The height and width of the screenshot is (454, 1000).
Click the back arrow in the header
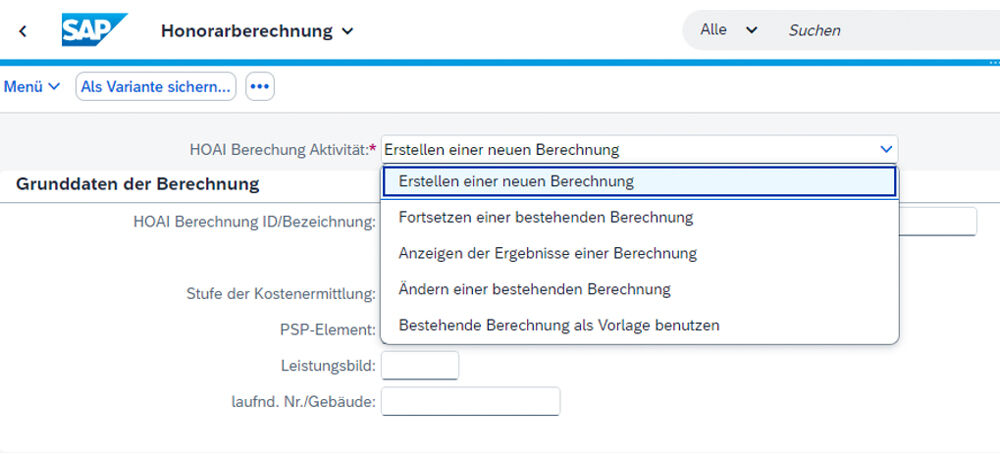pyautogui.click(x=23, y=31)
